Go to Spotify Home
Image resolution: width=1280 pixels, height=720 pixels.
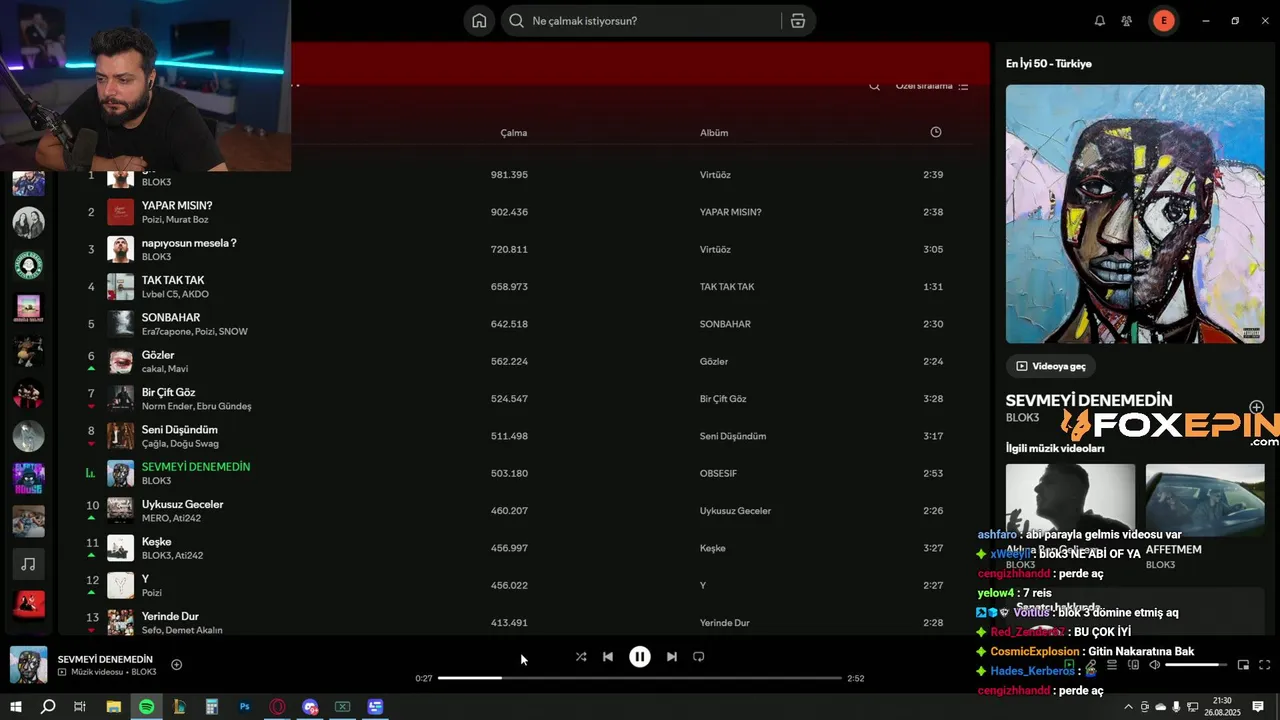pyautogui.click(x=479, y=21)
